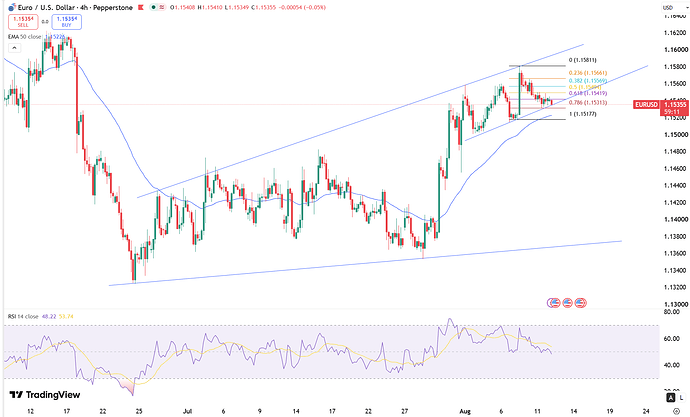The image size is (690, 417).
Task: Open chart settings gear at axis corner
Action: click(x=676, y=411)
